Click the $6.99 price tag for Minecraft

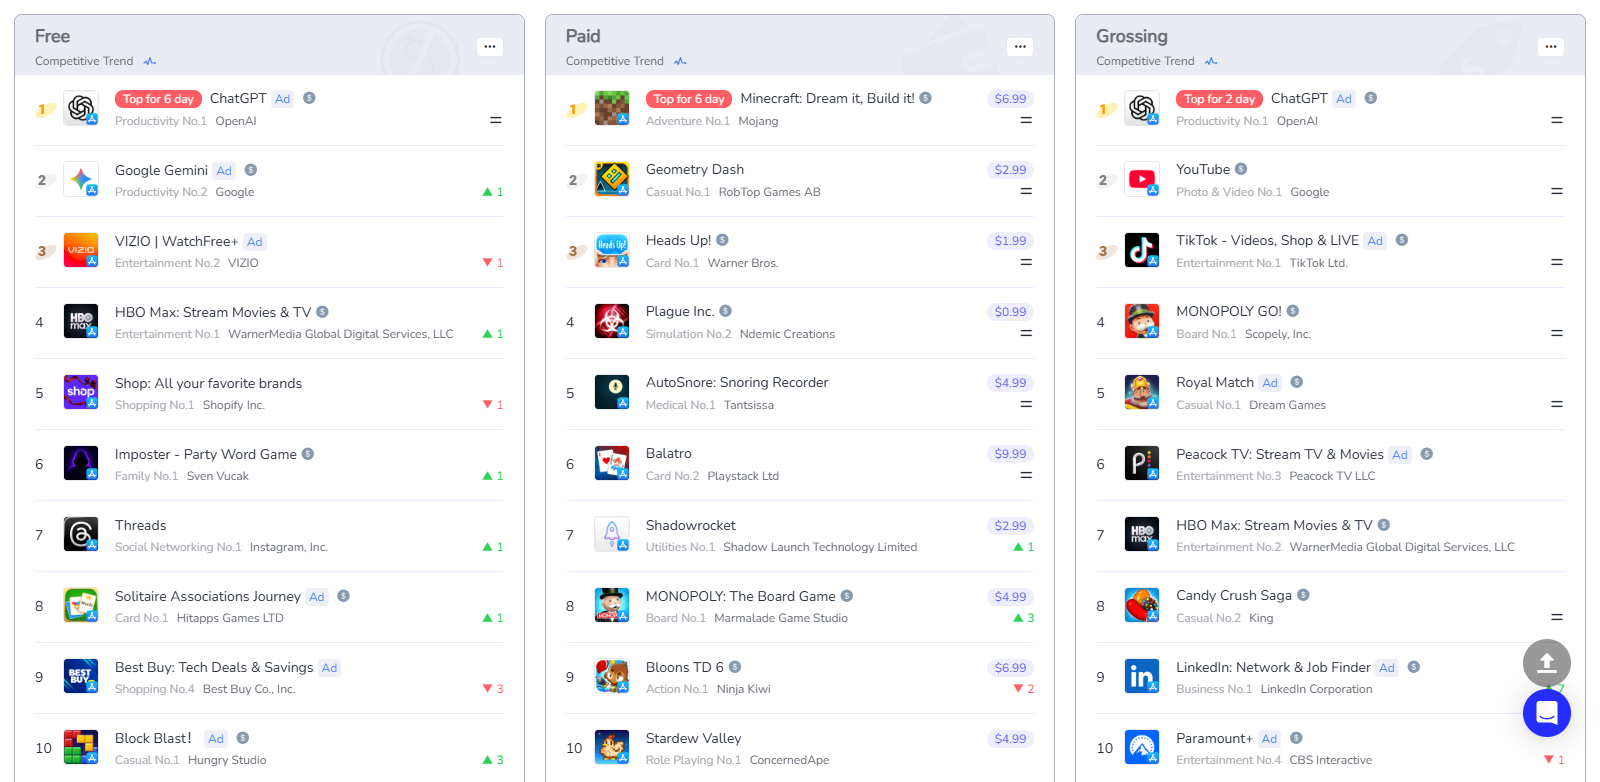click(1010, 99)
